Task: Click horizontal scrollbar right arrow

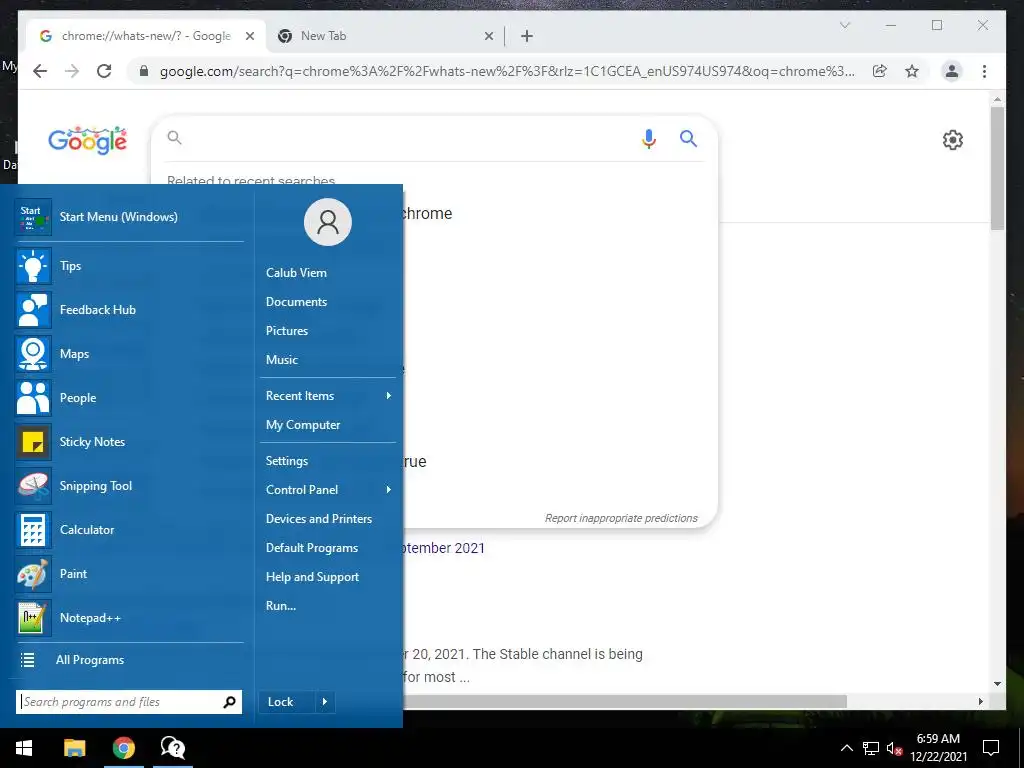Action: click(980, 701)
